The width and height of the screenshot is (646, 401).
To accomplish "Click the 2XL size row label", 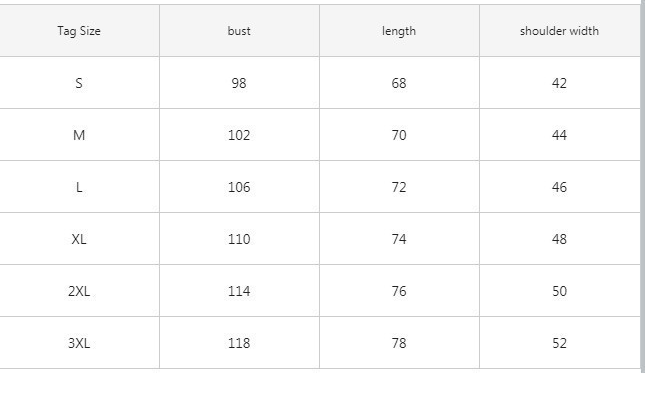I will tap(79, 291).
